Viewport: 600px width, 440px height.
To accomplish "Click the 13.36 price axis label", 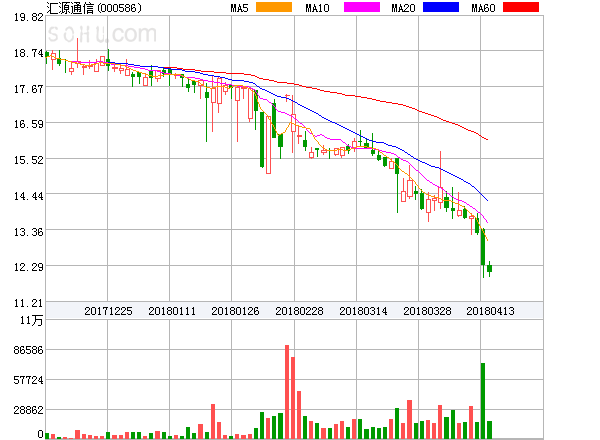I will click(29, 232).
